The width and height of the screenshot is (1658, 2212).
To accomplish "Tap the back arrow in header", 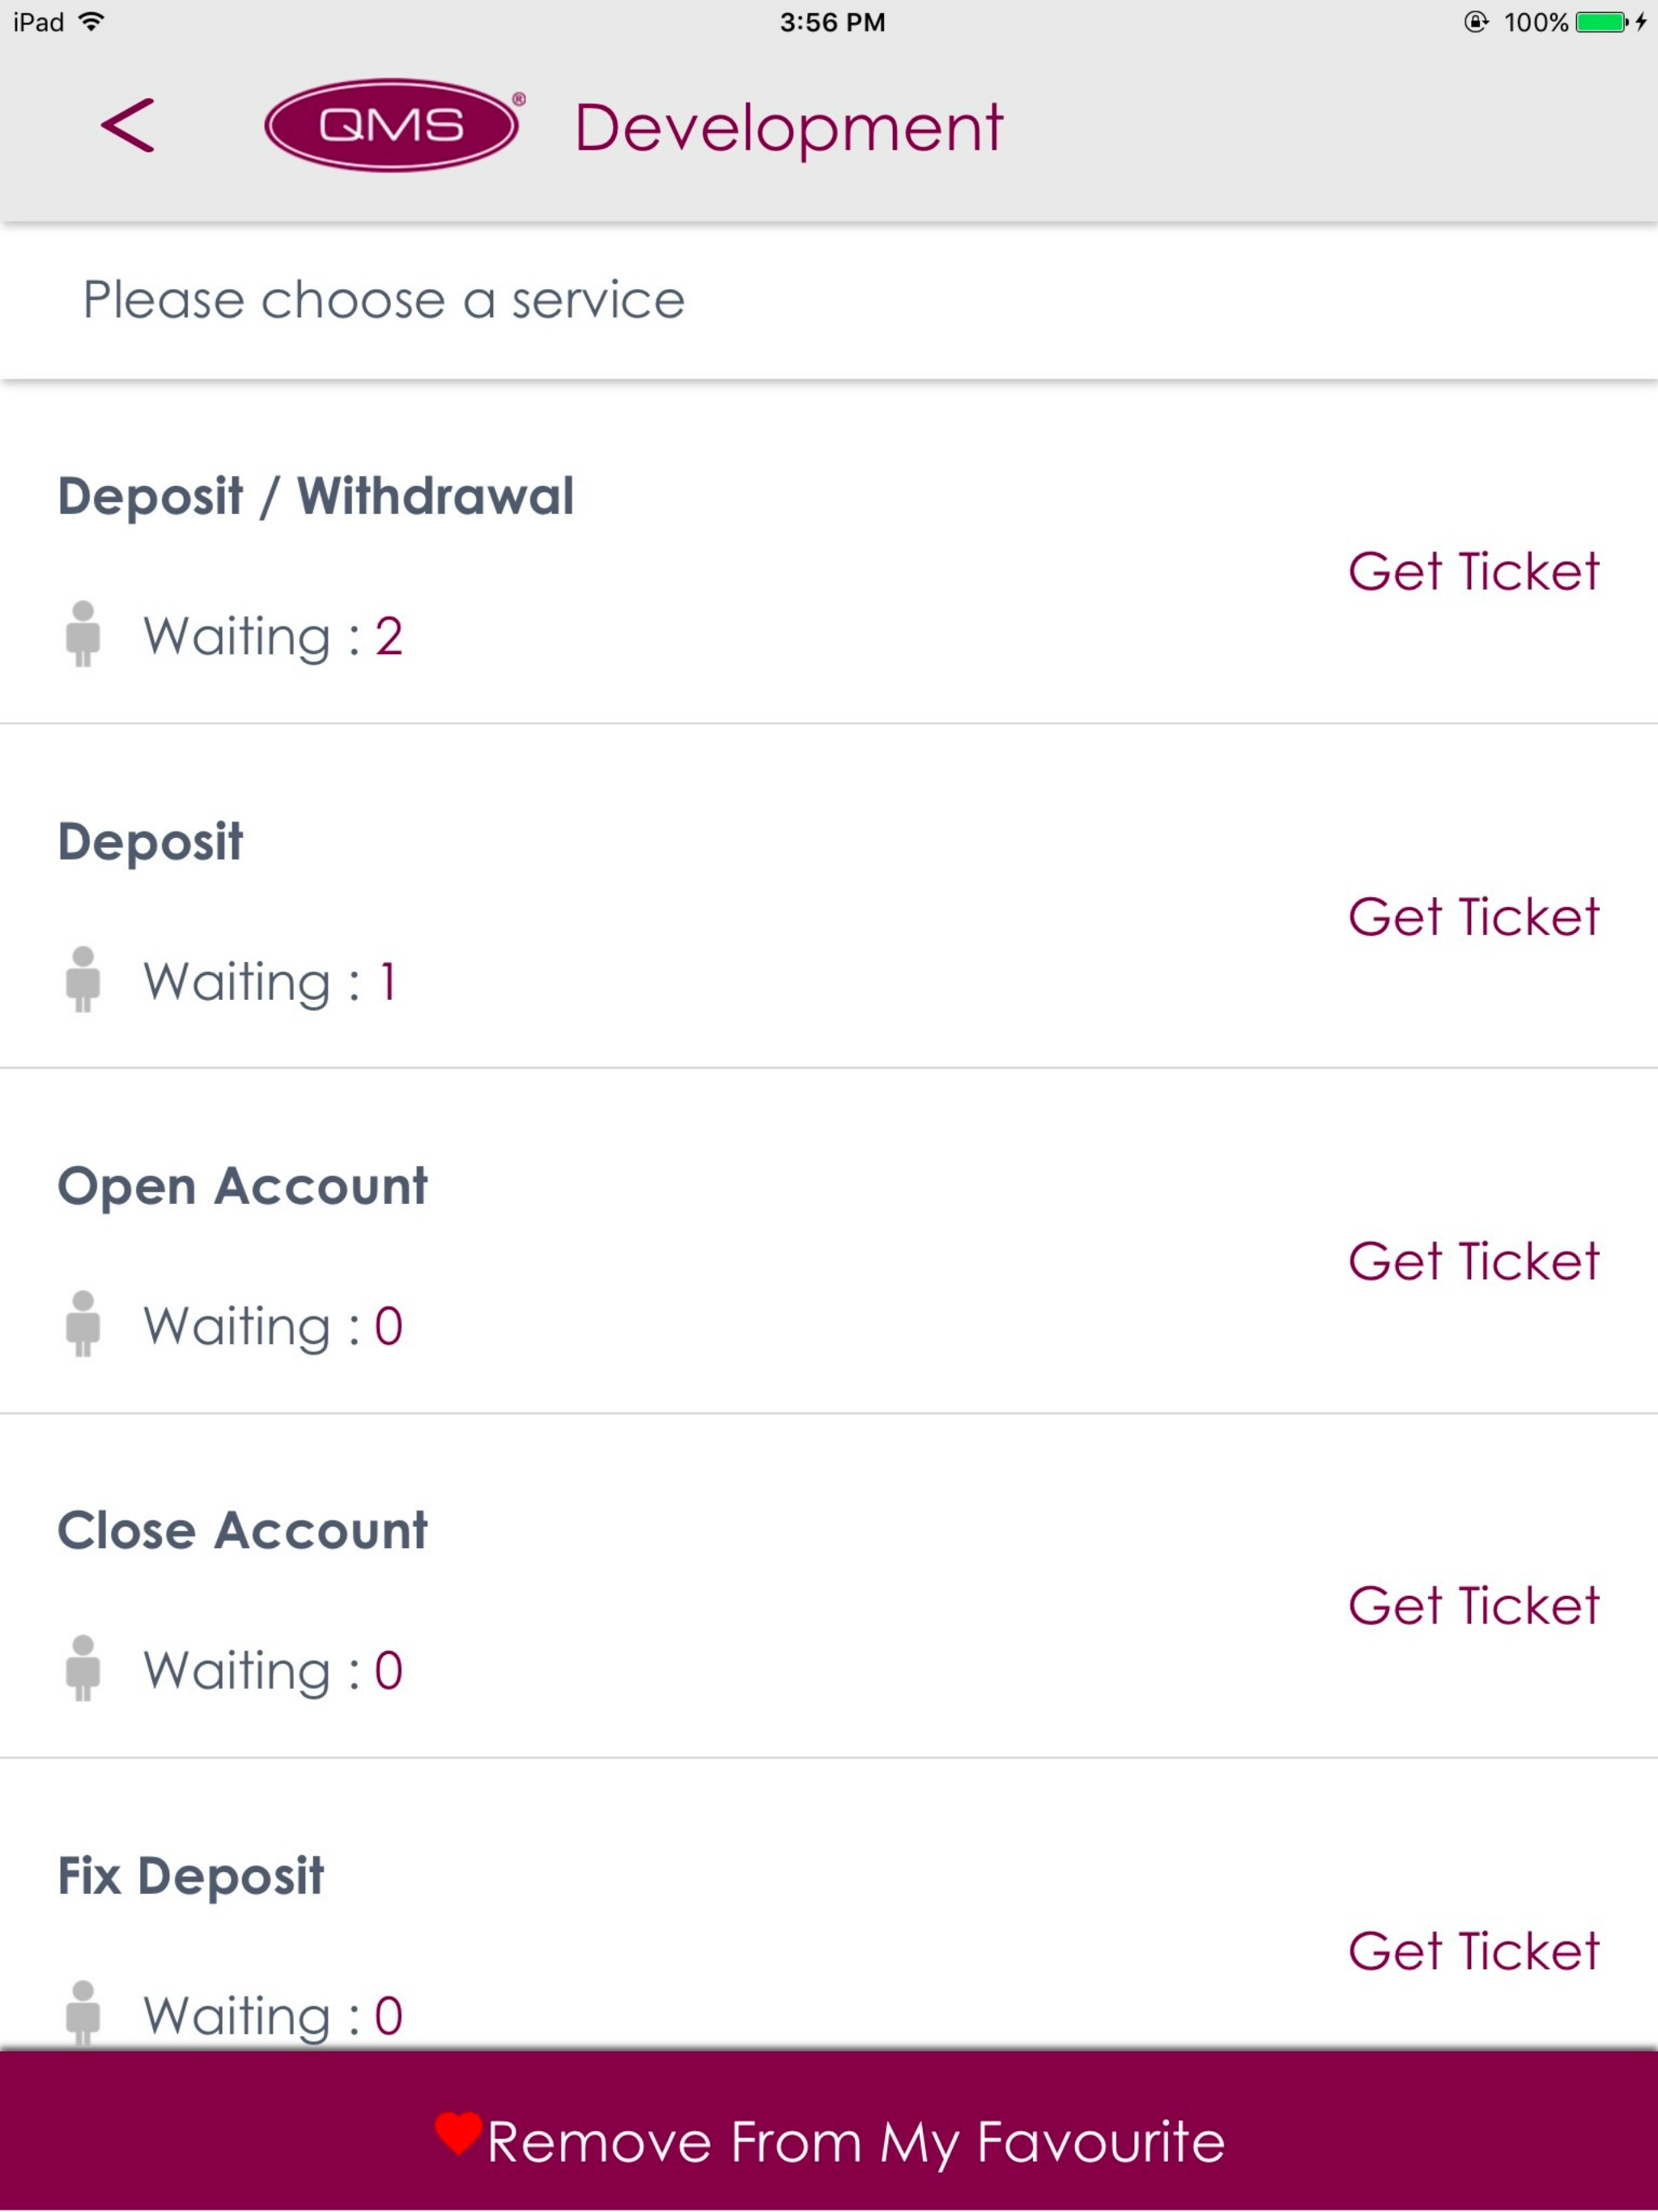I will [x=128, y=126].
